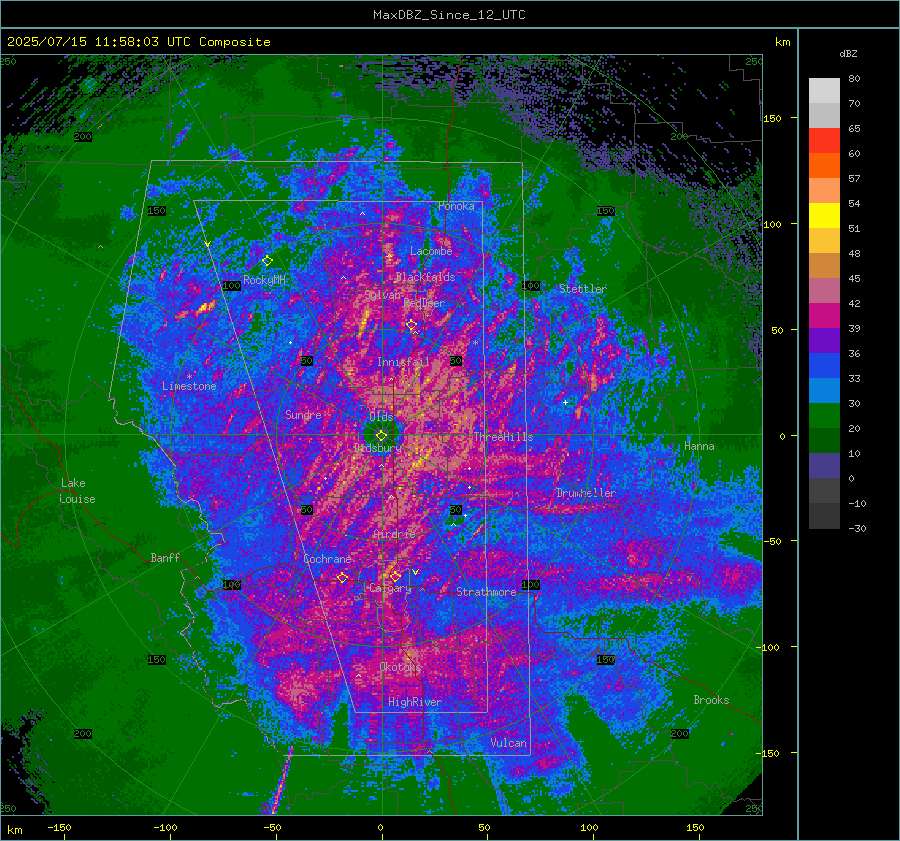The height and width of the screenshot is (841, 900).
Task: Click the Didsbury town label
Action: coord(378,448)
